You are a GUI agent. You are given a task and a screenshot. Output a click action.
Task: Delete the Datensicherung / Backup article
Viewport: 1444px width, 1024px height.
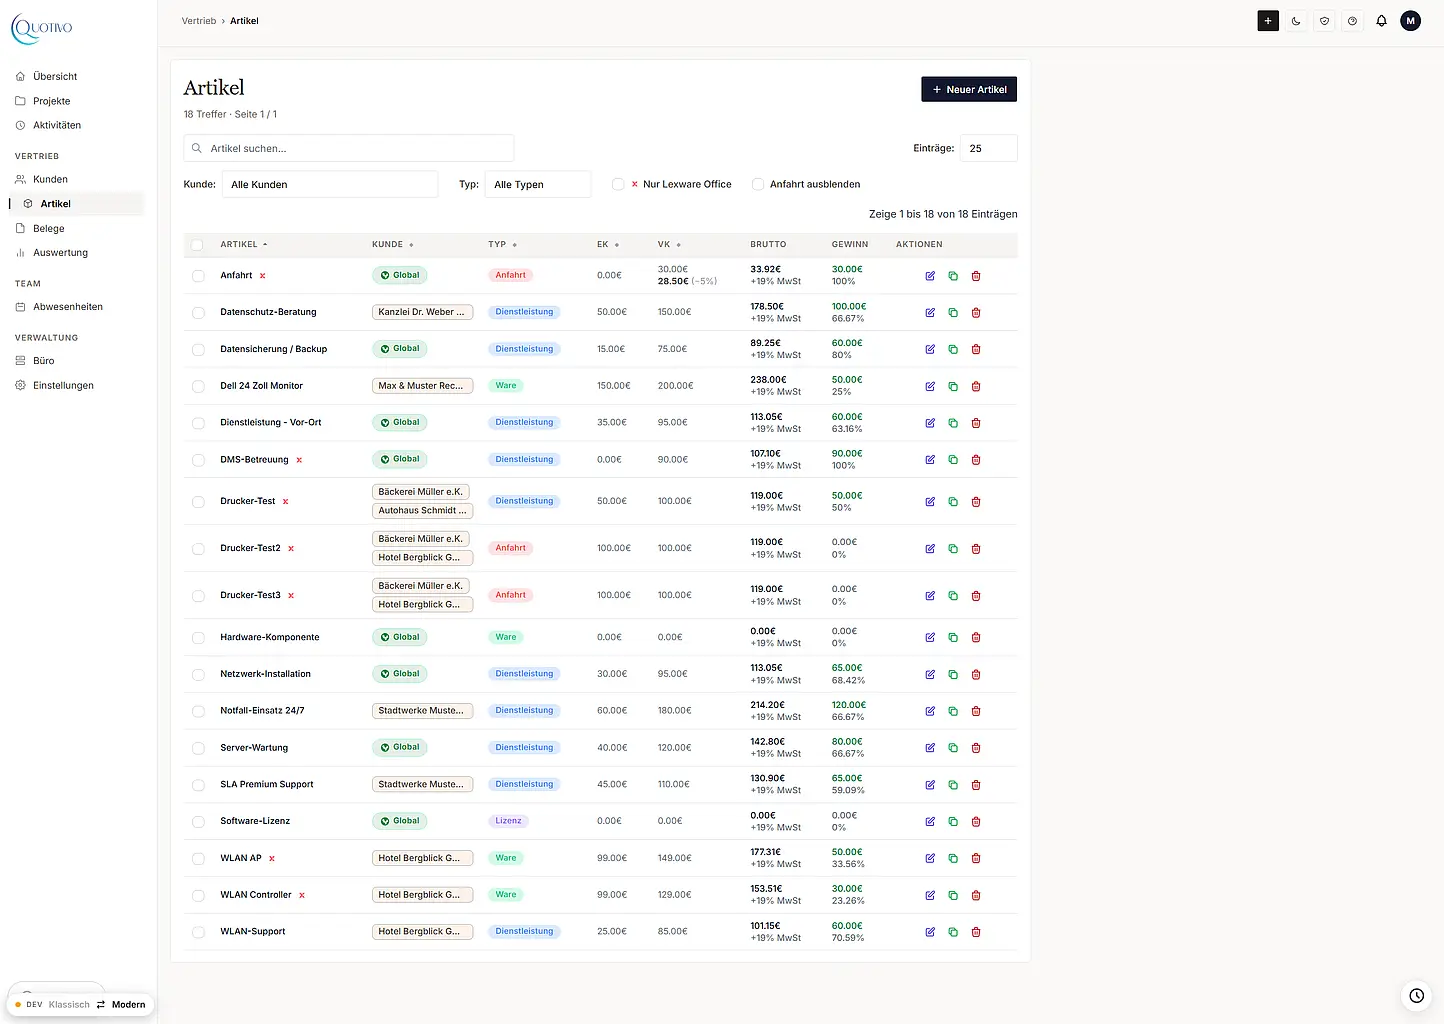976,350
